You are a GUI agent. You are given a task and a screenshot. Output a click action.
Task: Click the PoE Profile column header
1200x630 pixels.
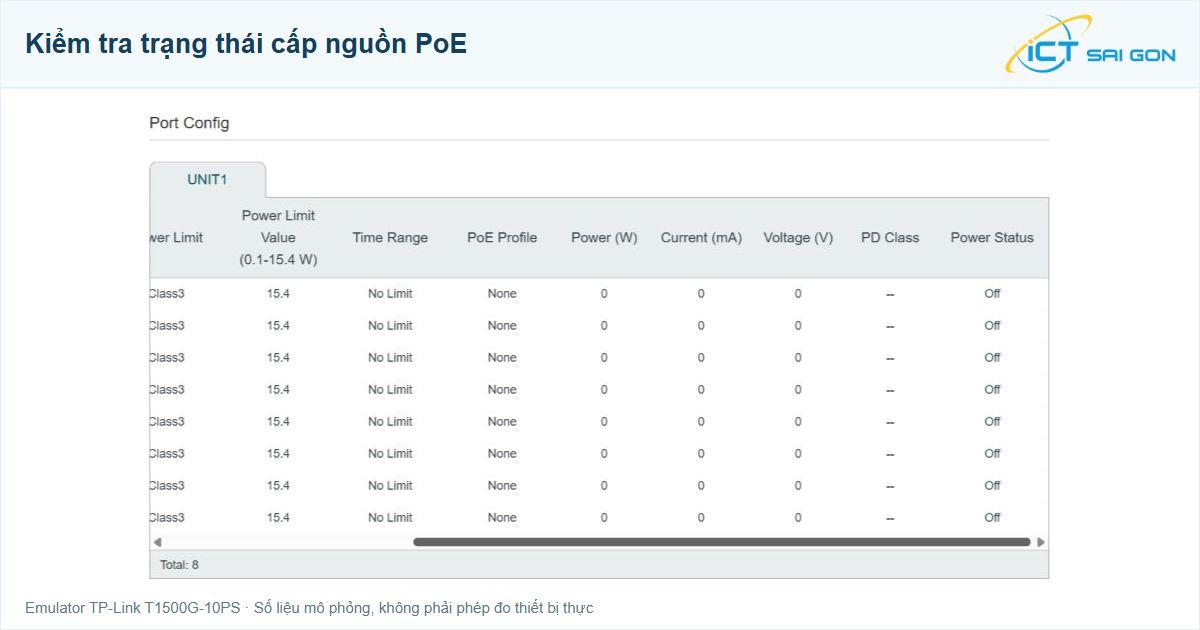[502, 238]
